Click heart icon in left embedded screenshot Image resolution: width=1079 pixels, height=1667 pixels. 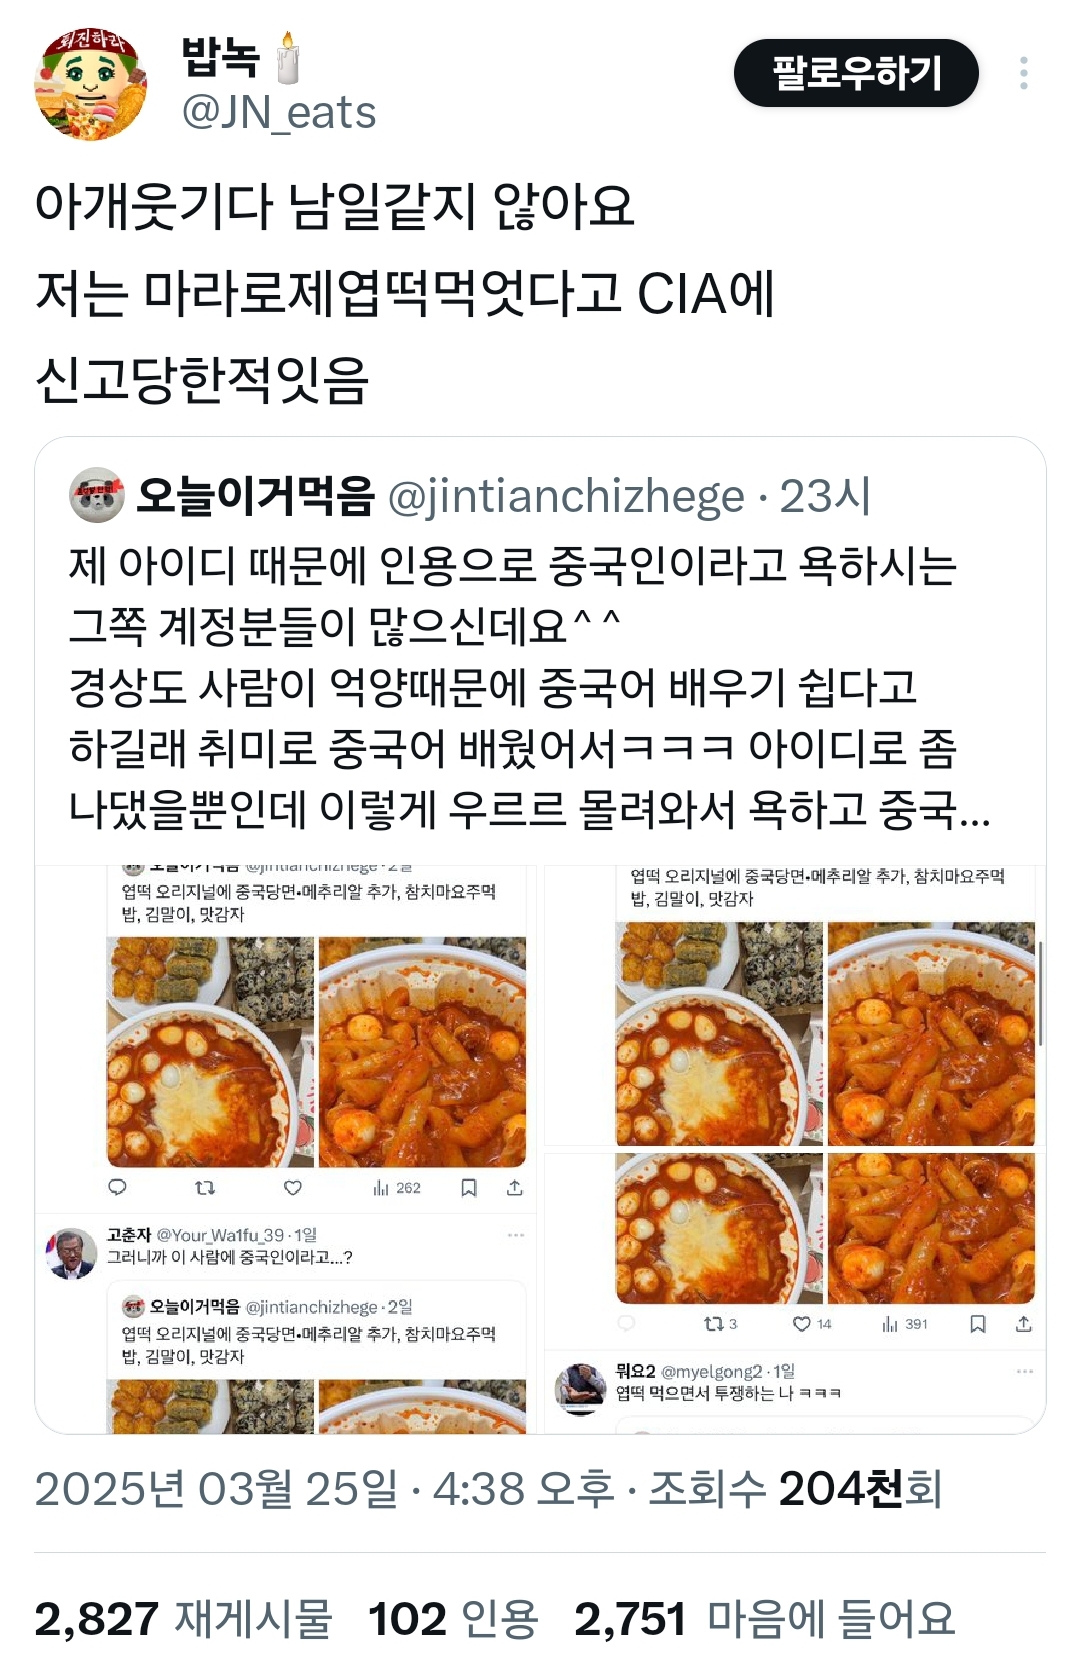(x=293, y=1187)
